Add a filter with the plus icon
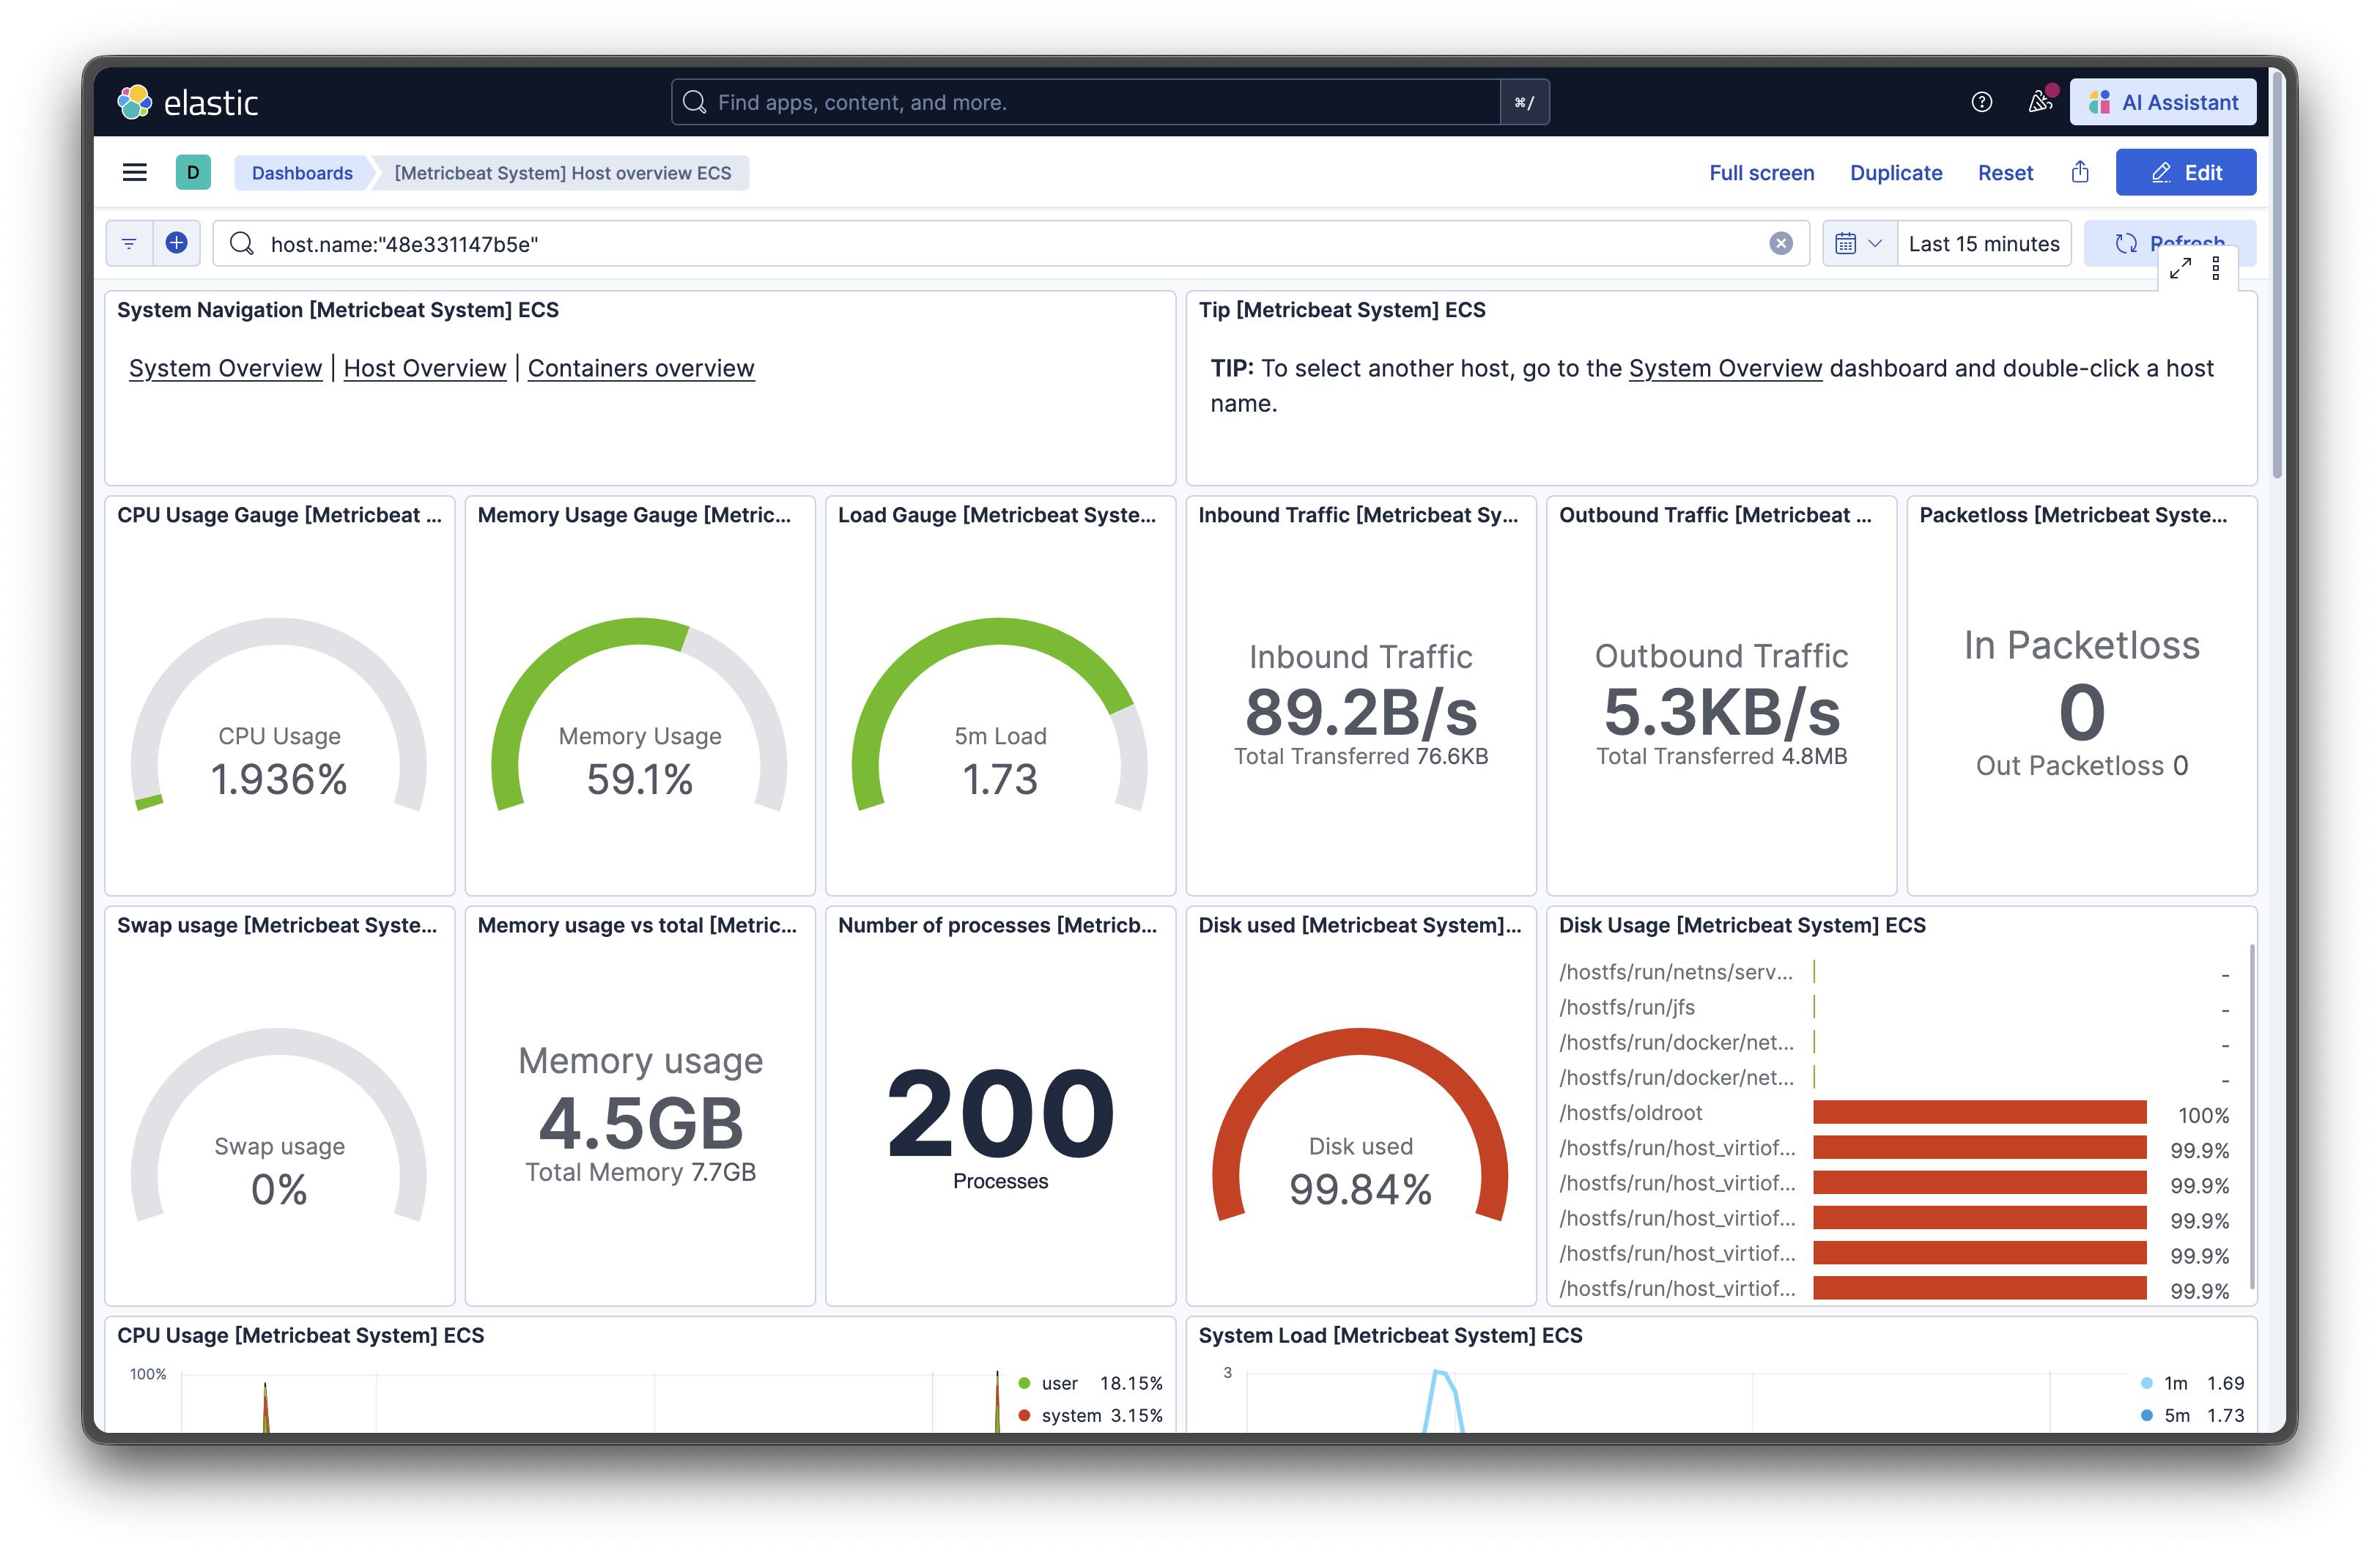Image resolution: width=2380 pixels, height=1553 pixels. (177, 243)
